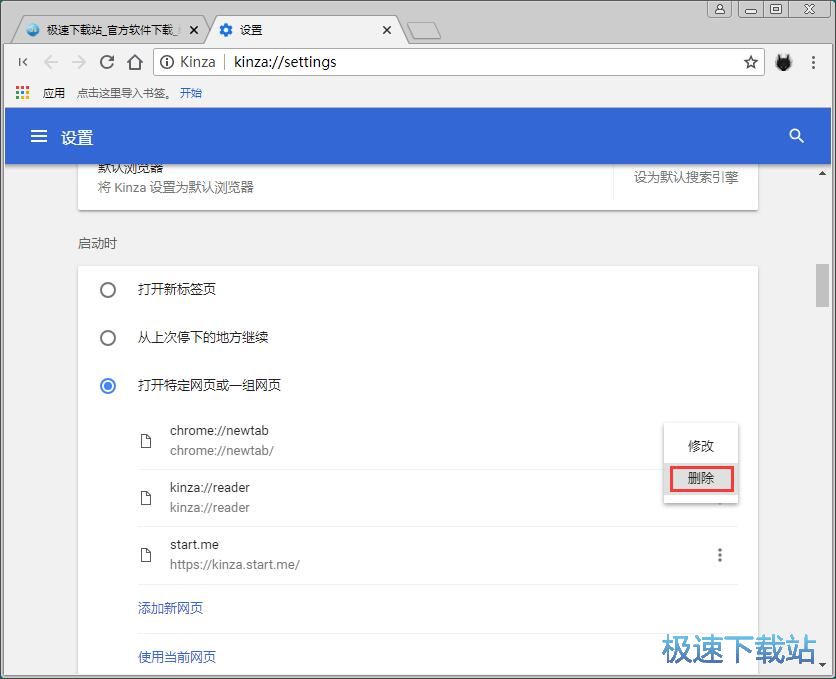Click the vertical scrollbar thumb
The width and height of the screenshot is (836, 679).
822,285
